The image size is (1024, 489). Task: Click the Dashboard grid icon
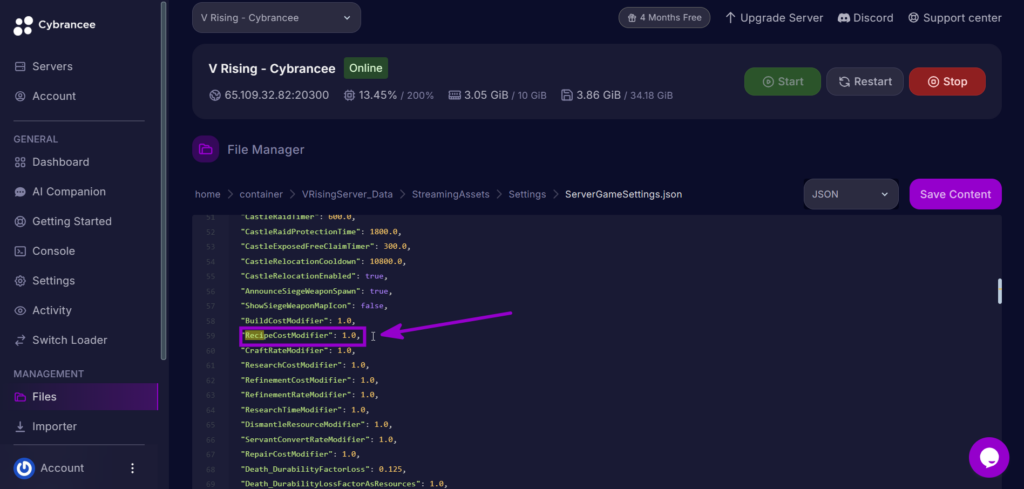coord(20,162)
